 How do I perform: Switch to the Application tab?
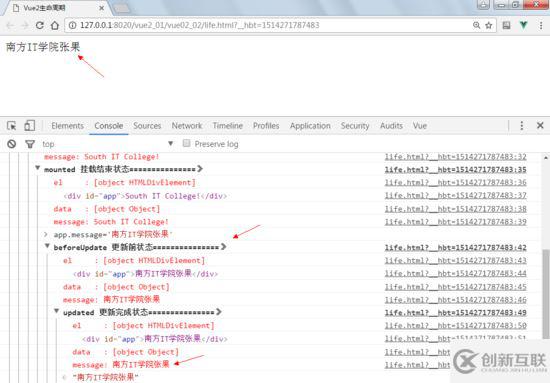click(310, 126)
